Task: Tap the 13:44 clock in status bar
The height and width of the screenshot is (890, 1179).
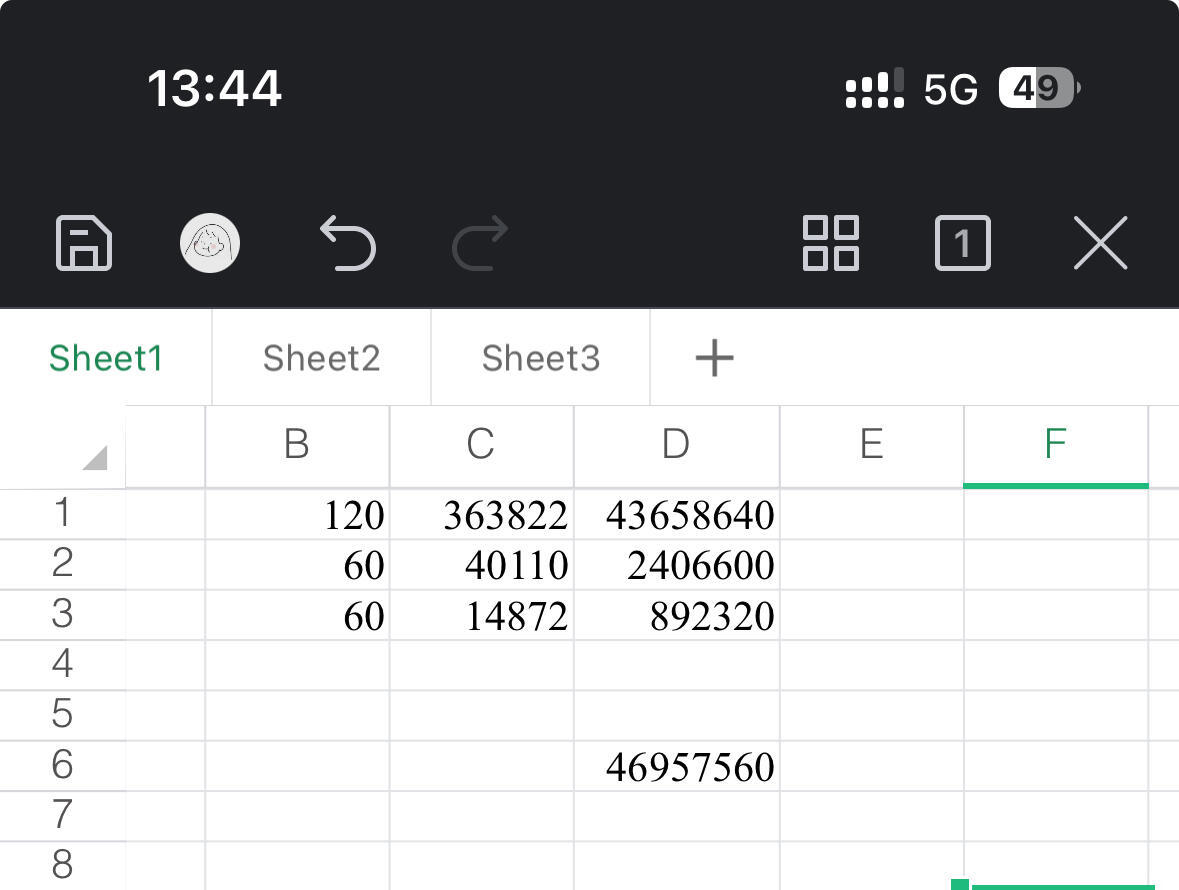Action: click(214, 88)
